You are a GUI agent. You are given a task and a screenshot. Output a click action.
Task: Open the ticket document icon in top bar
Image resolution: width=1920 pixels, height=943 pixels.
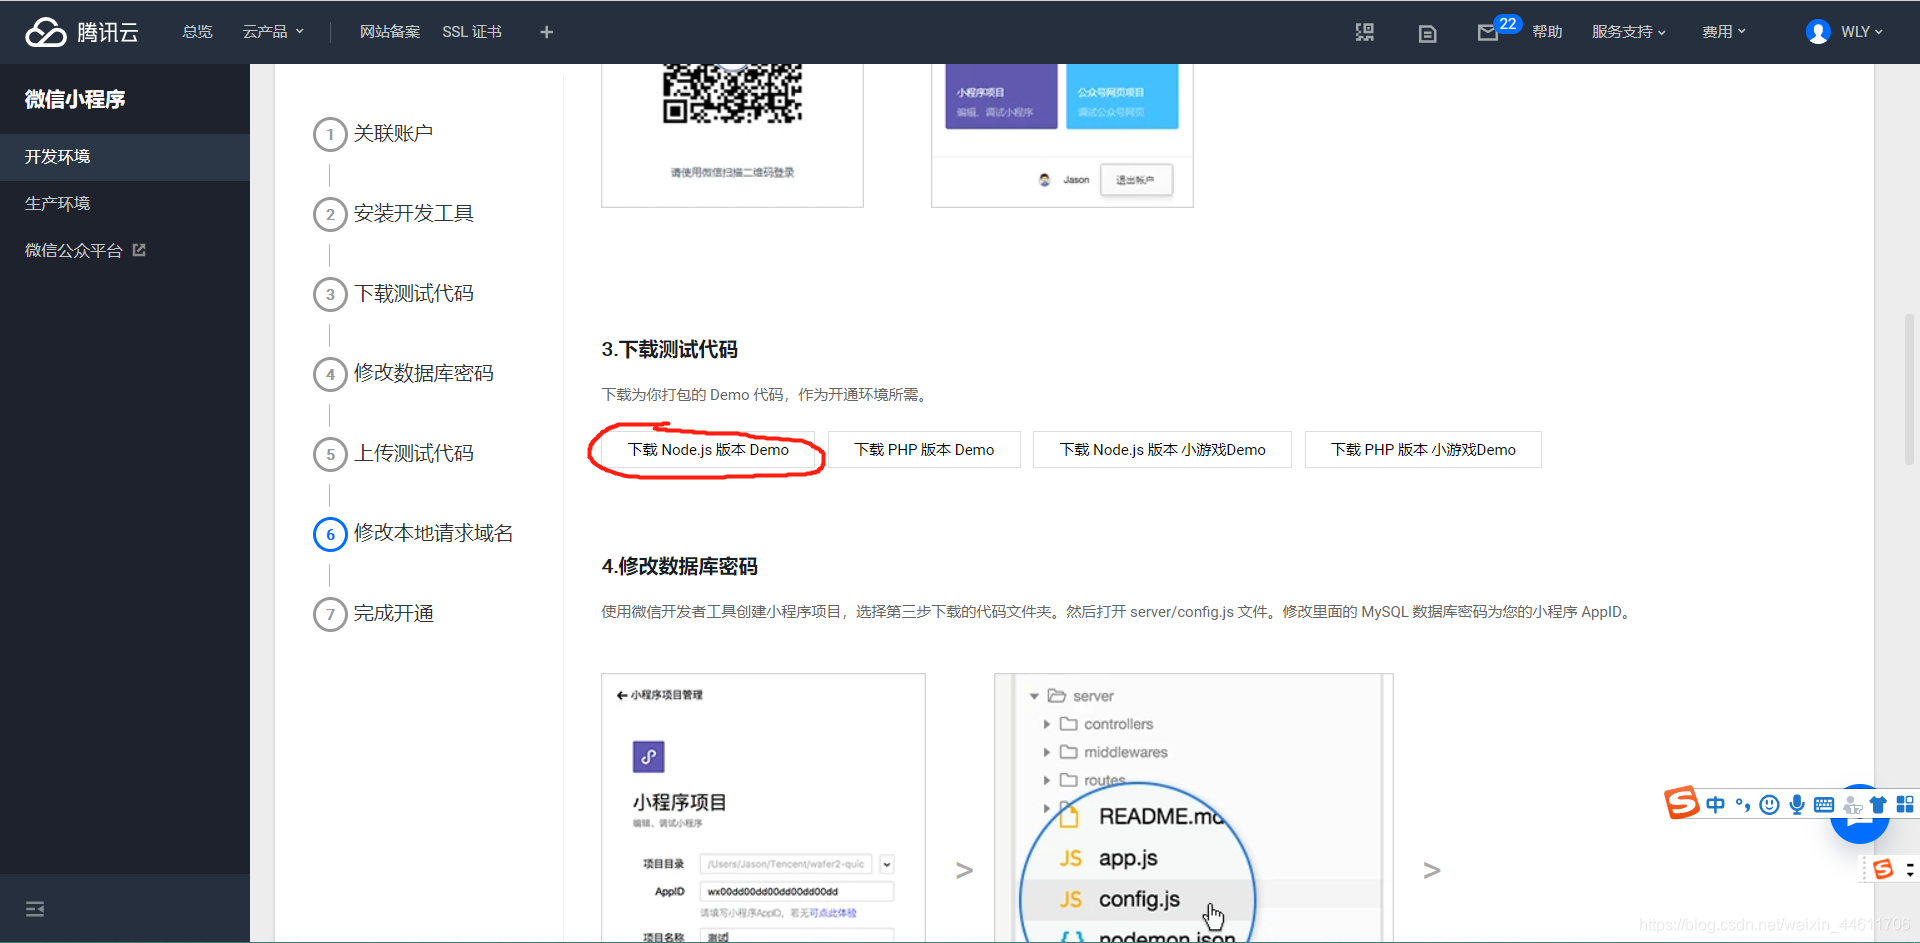point(1426,31)
